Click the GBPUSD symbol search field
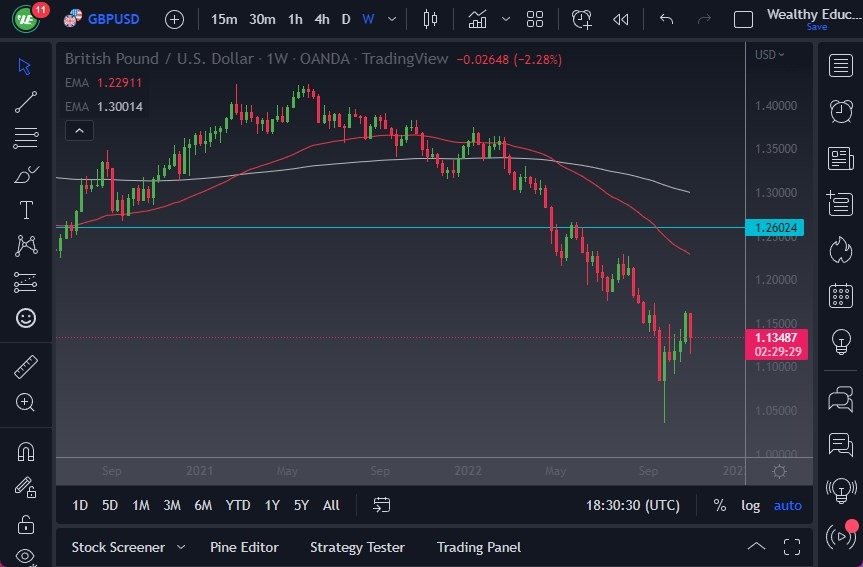 [113, 19]
